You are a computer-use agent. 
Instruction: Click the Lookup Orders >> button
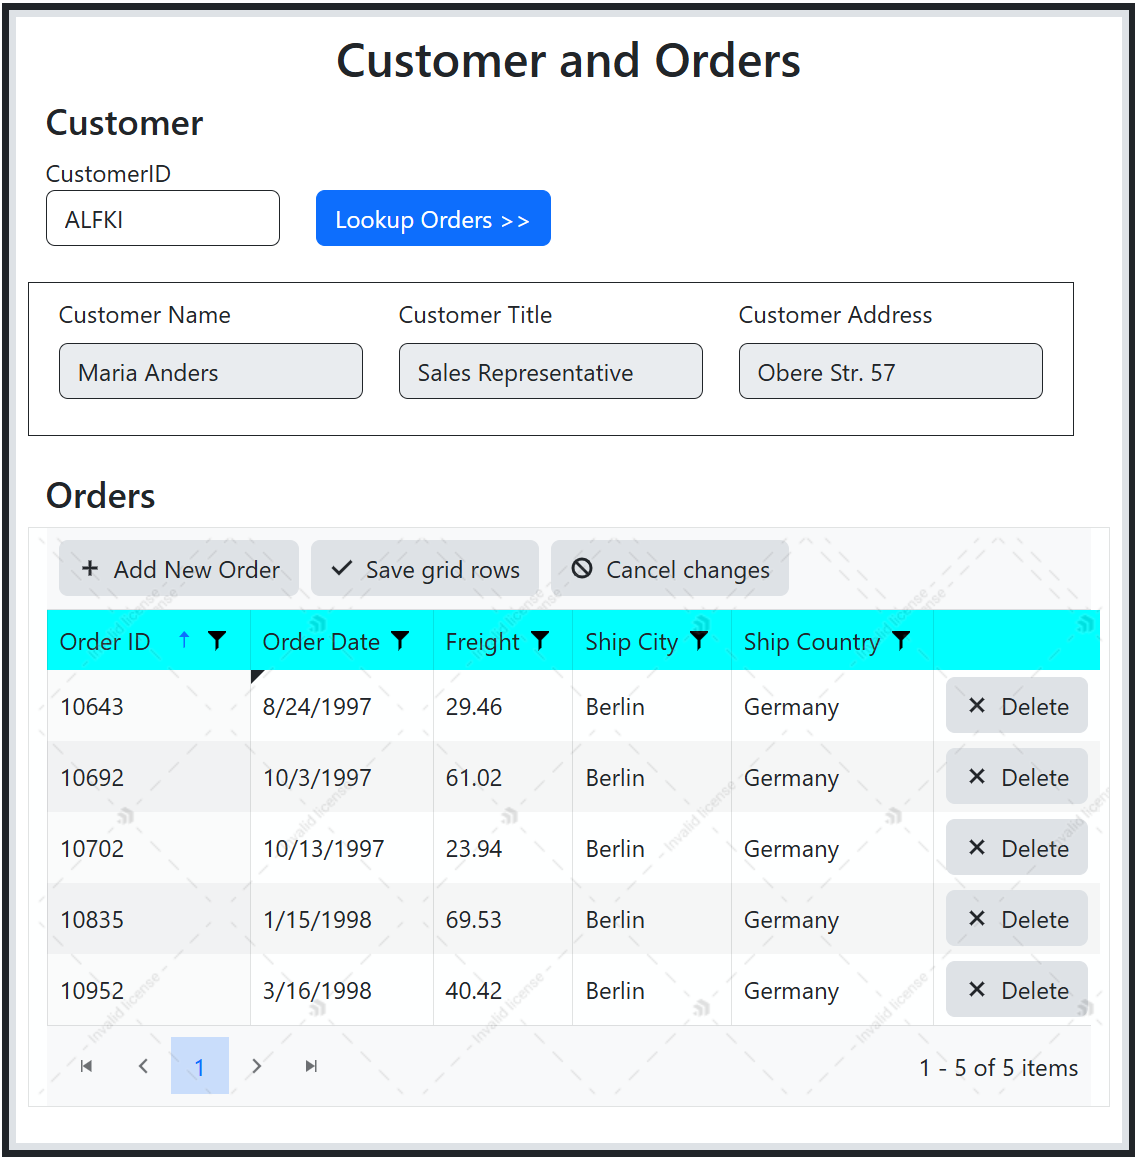click(433, 219)
